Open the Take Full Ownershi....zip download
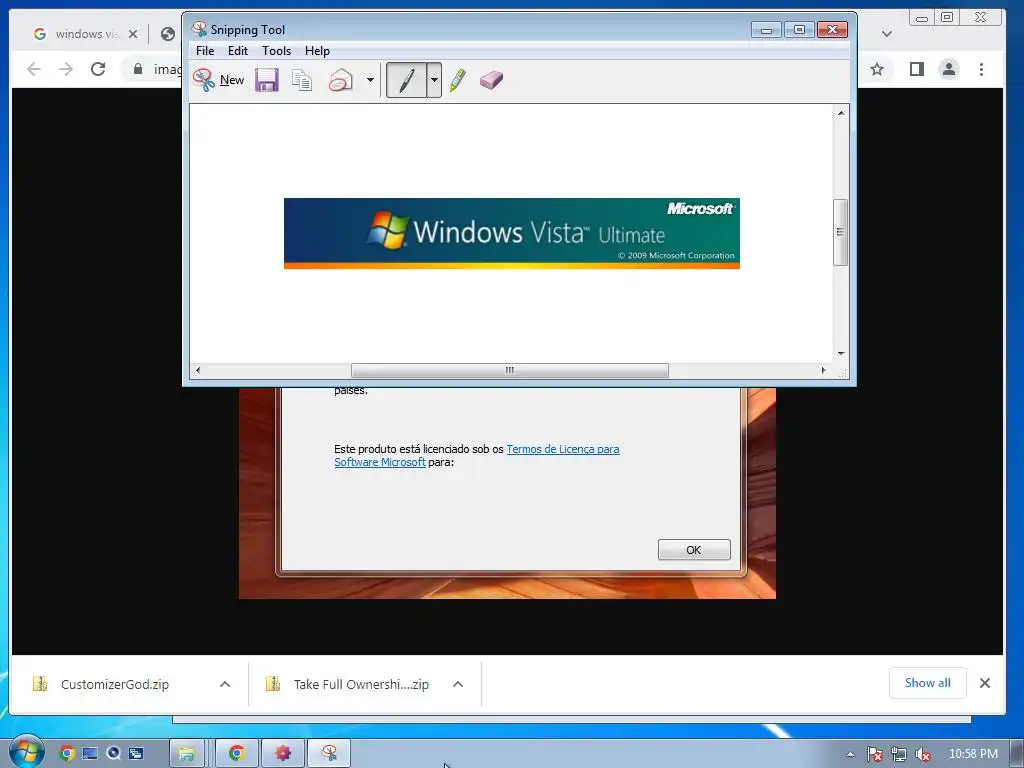This screenshot has height=768, width=1024. tap(360, 684)
